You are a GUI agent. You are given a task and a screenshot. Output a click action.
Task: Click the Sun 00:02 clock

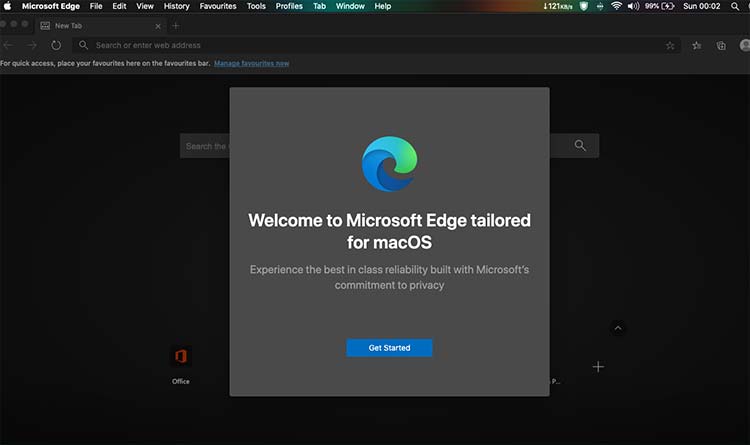click(702, 6)
